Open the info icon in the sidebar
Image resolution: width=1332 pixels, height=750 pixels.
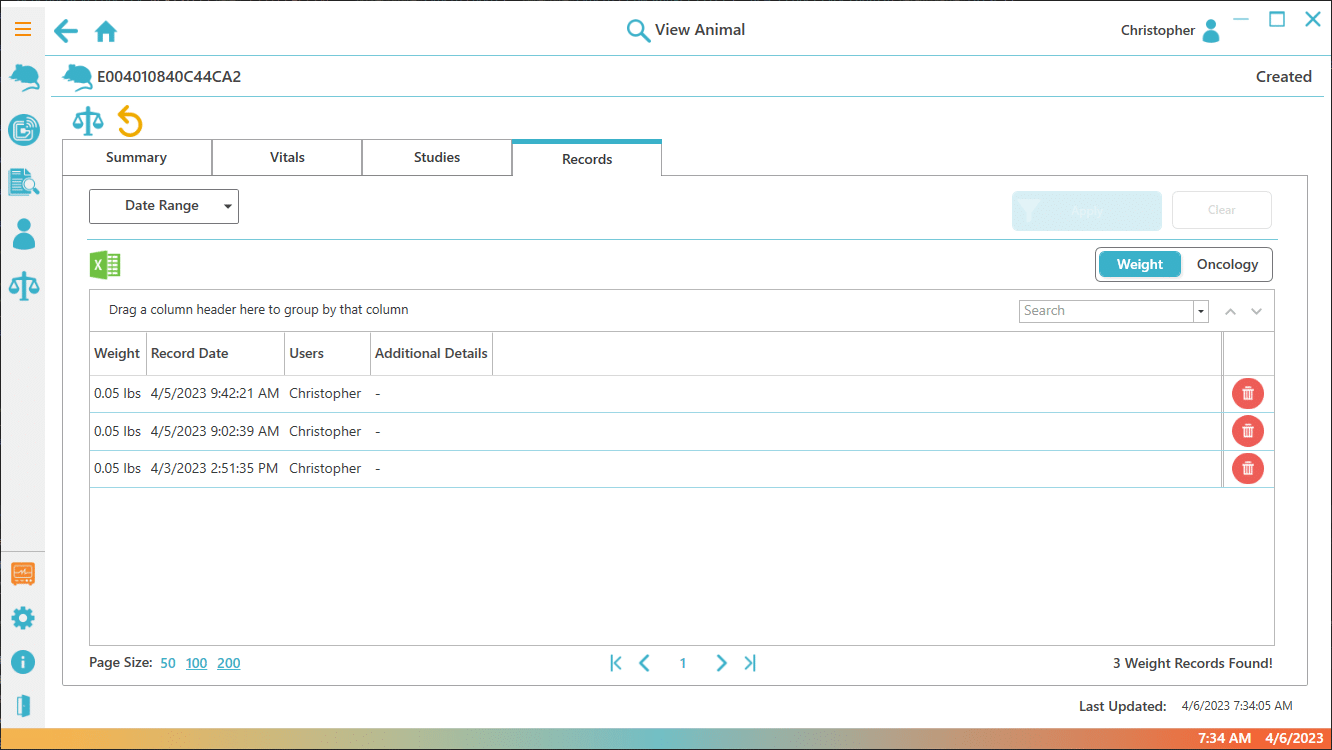tap(22, 662)
